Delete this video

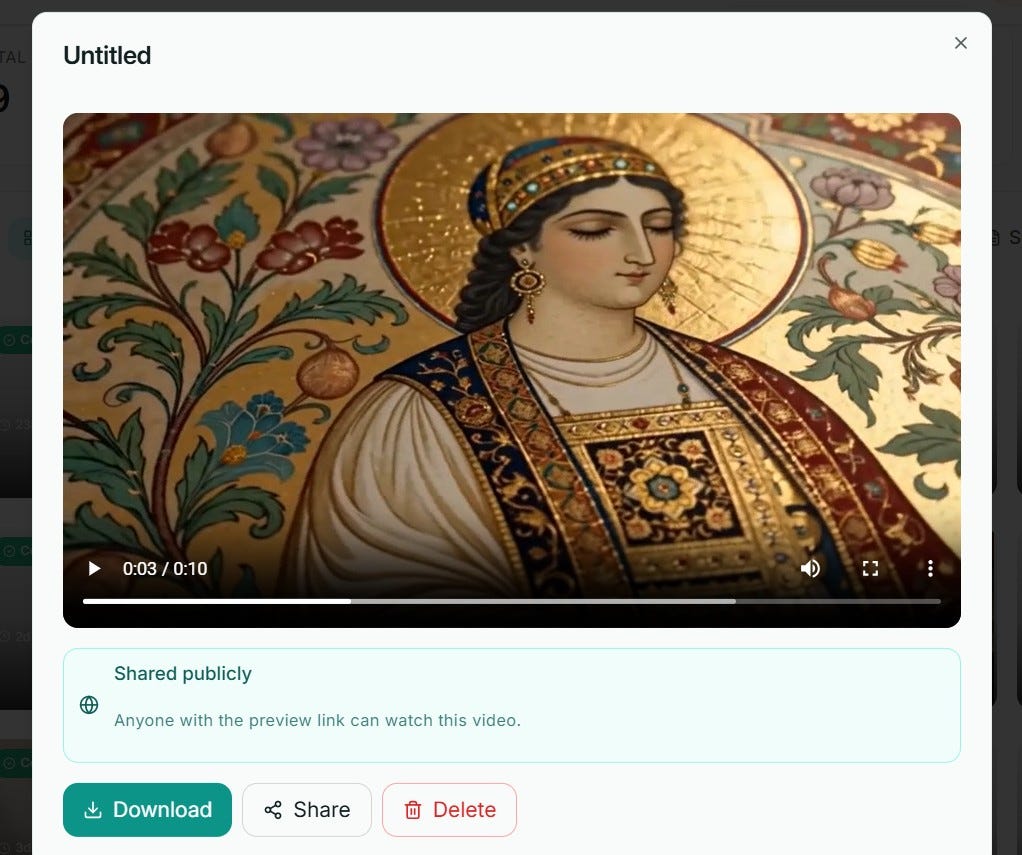tap(450, 809)
